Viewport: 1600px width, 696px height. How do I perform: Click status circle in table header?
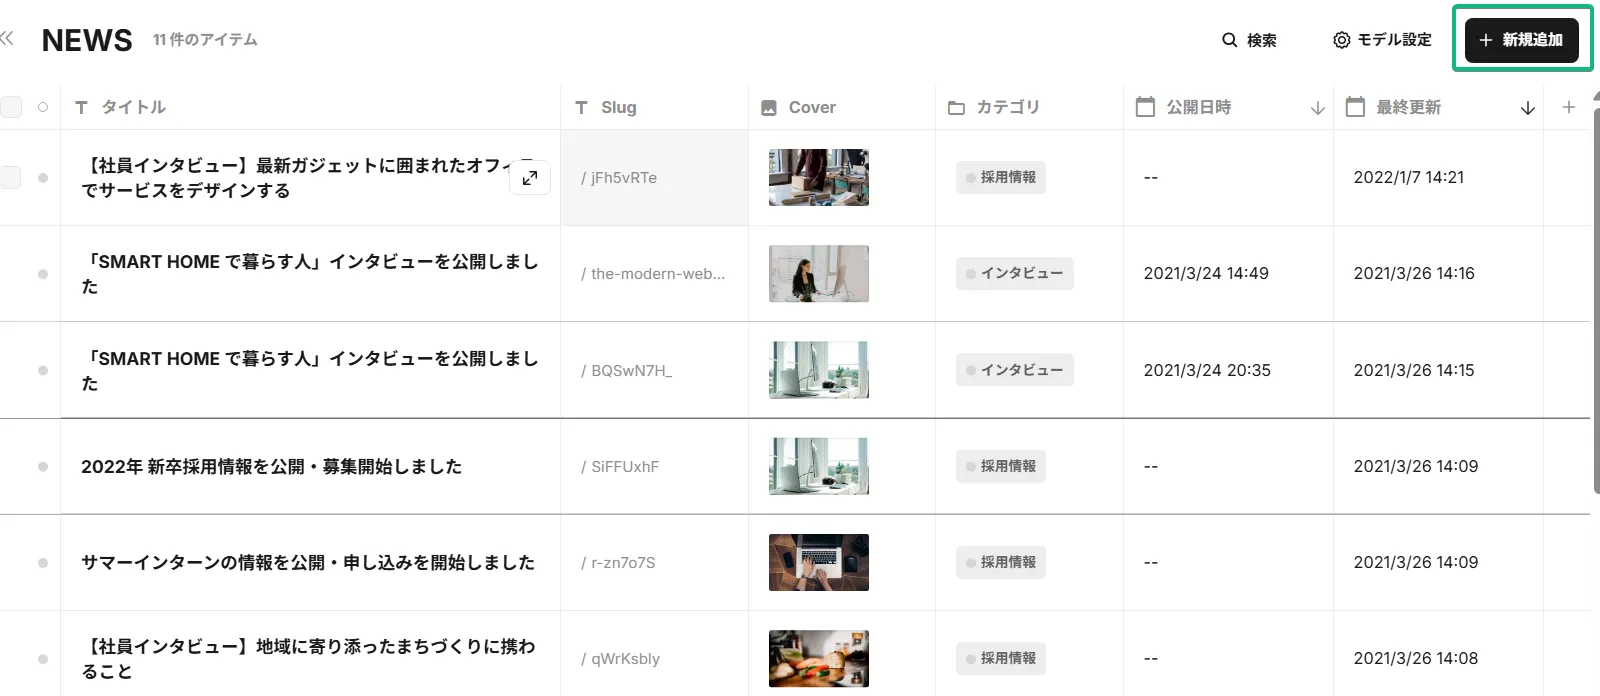[x=43, y=107]
